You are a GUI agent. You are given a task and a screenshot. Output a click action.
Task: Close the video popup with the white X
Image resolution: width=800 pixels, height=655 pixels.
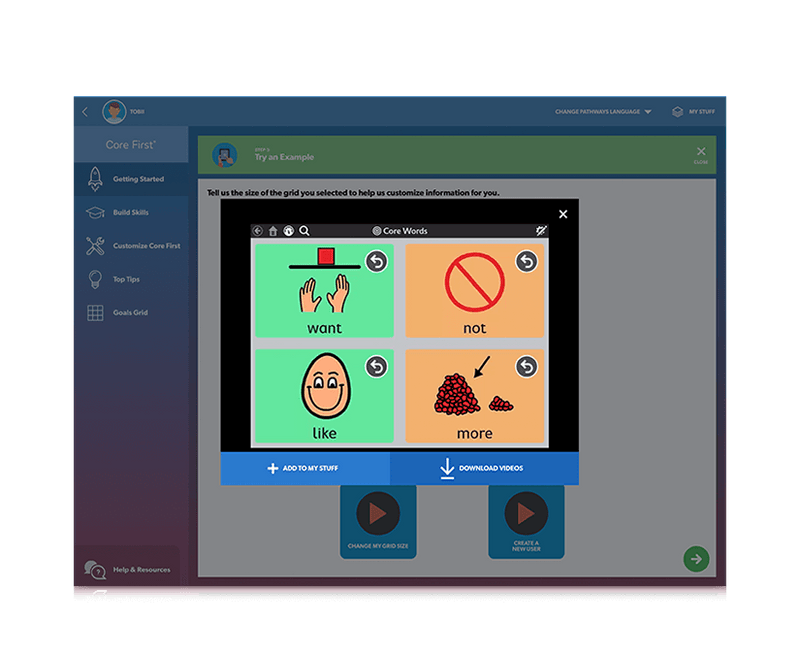point(563,214)
